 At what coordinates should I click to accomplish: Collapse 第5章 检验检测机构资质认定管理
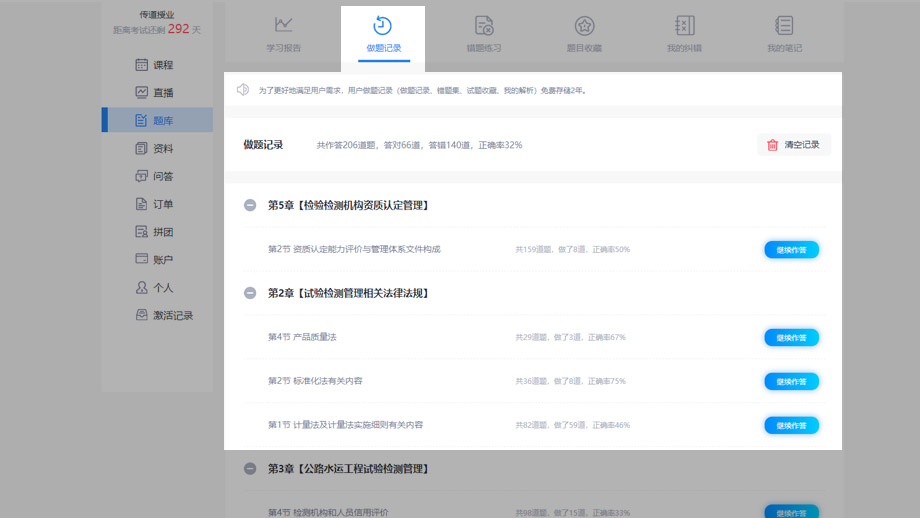tap(250, 205)
